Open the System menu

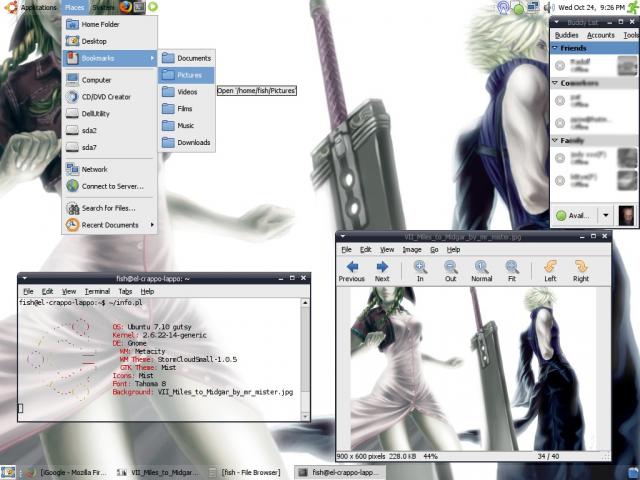click(103, 7)
